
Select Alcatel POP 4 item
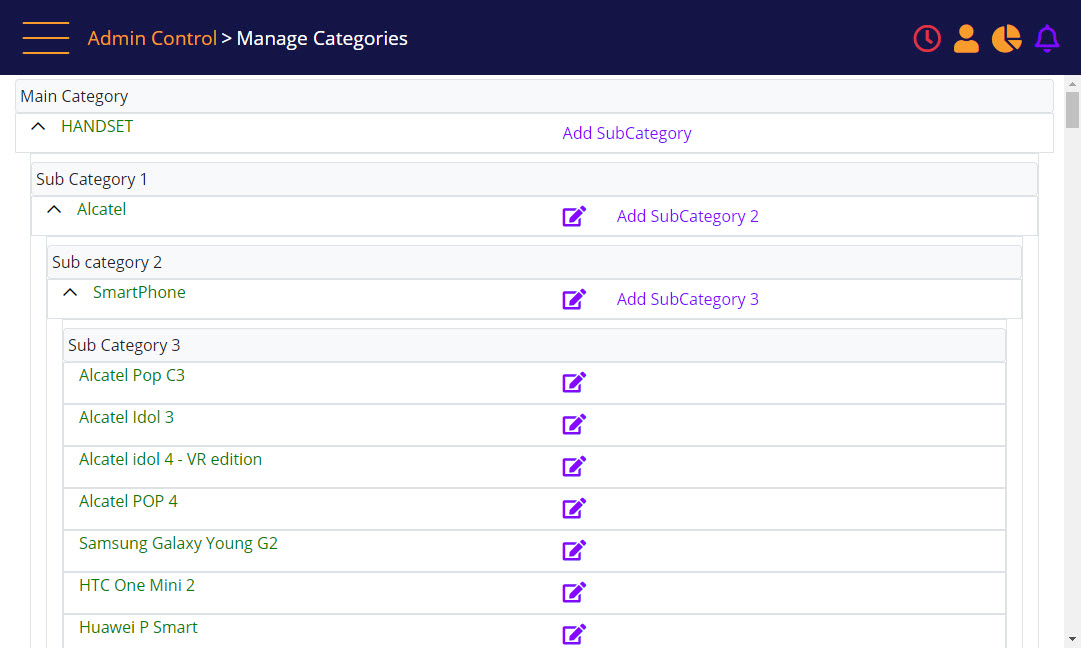click(128, 502)
